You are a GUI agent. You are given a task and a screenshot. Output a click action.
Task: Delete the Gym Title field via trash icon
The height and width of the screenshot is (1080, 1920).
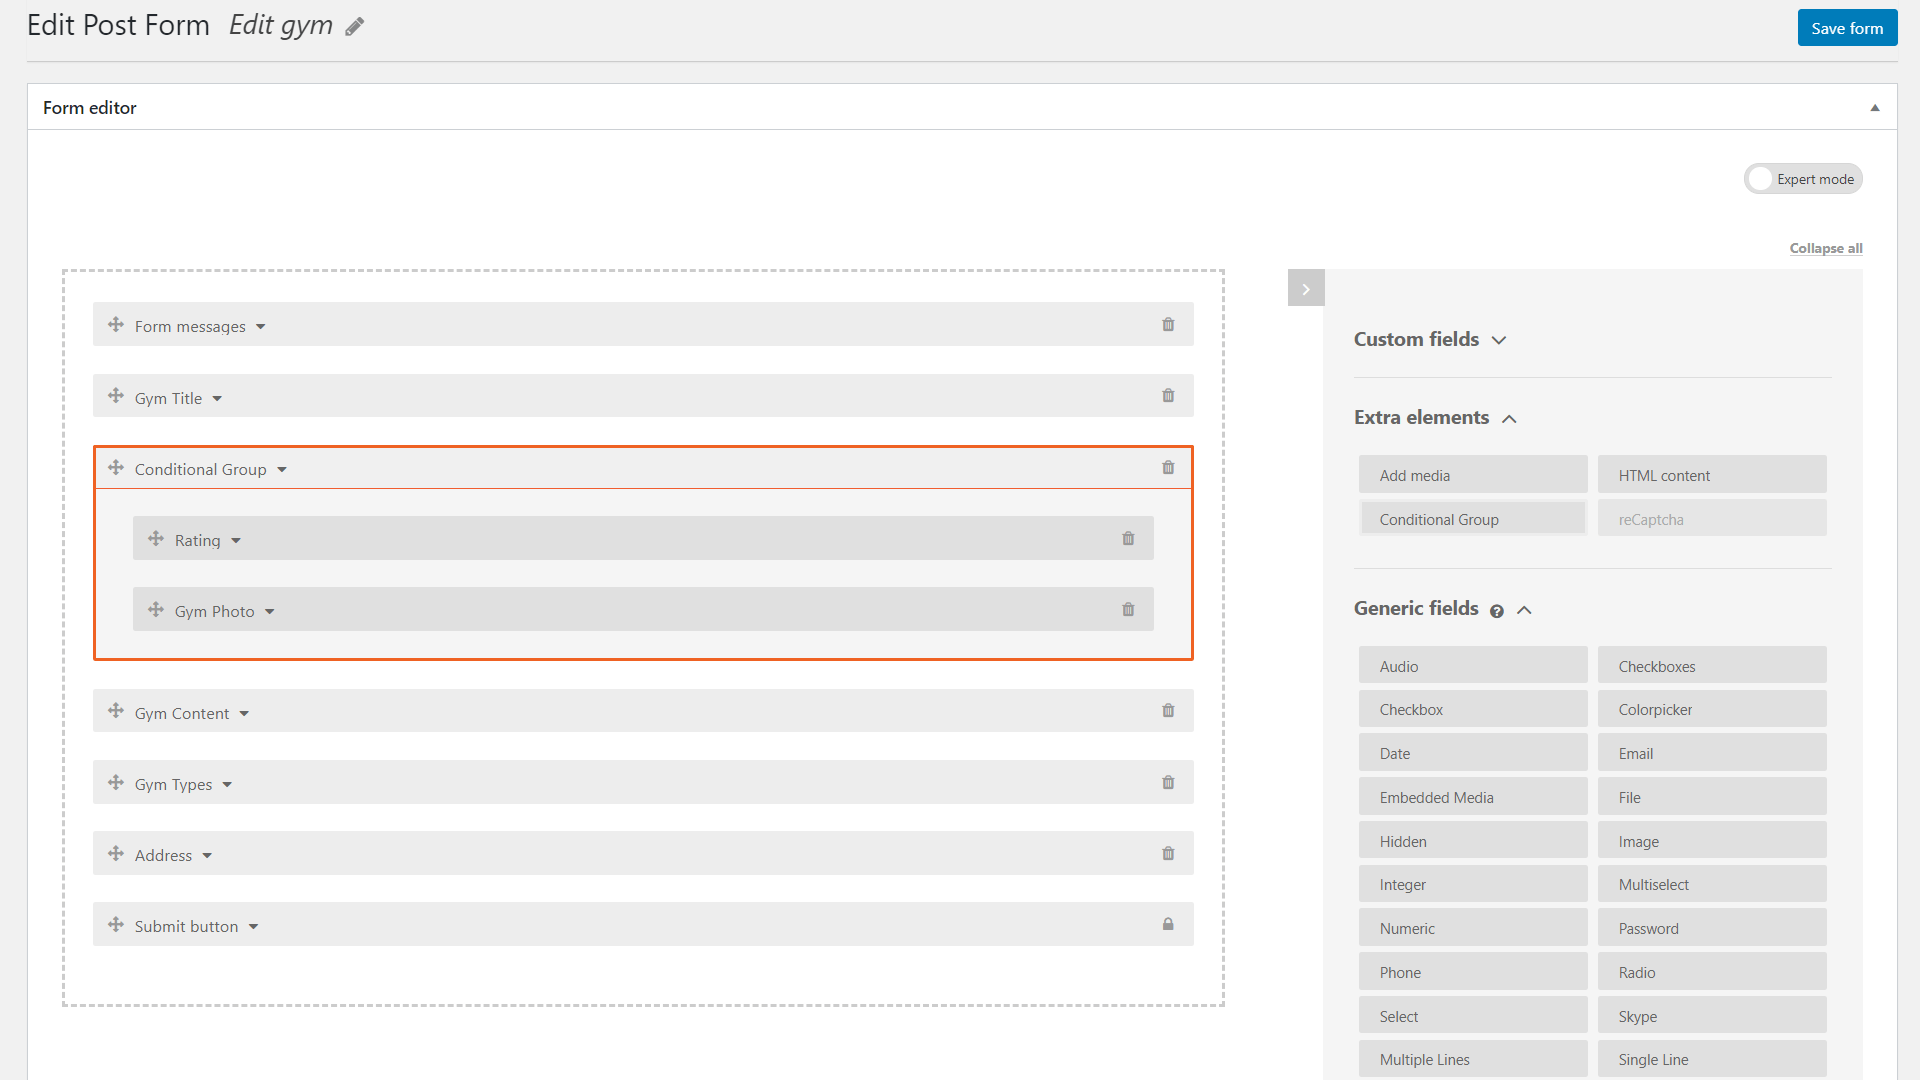tap(1168, 396)
